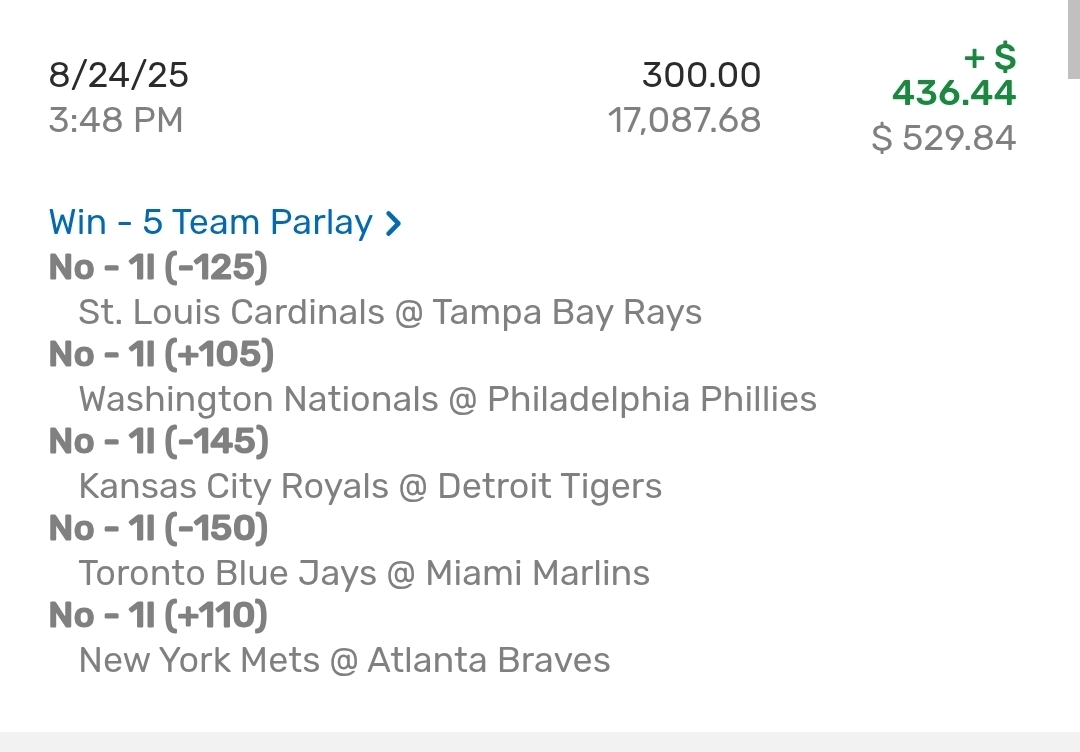Screen dimensions: 1080x752
Task: Select the No - 1I (-150) leg
Action: 158,528
